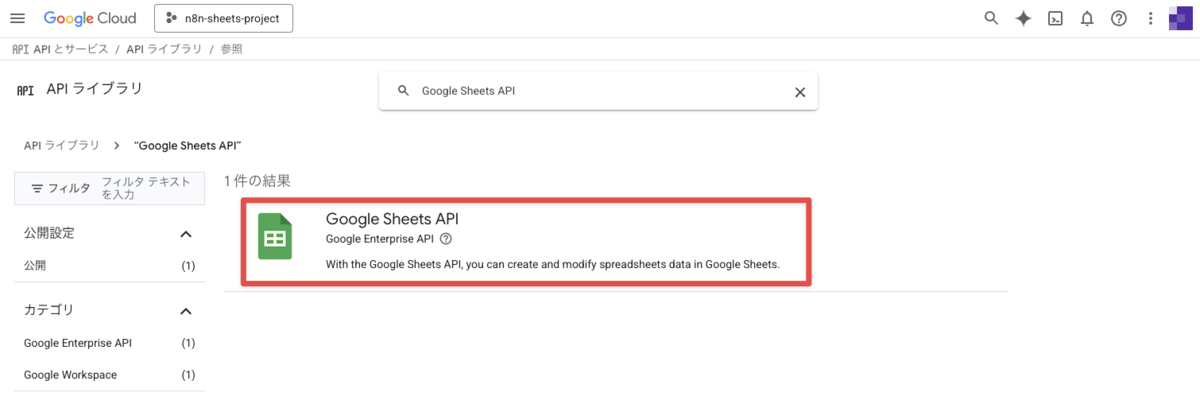
Task: Click the search field magnifier icon
Action: click(x=404, y=91)
